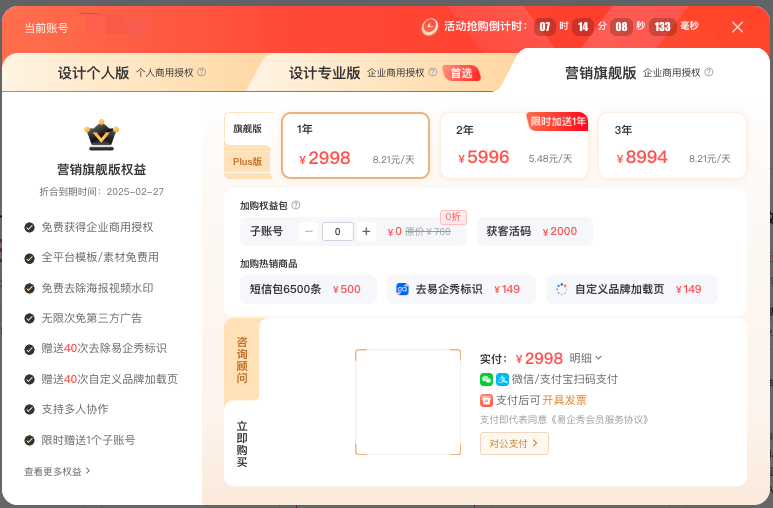773x508 pixels.
Task: Click check icon for 免费去除海报视频水印
Action: coord(30,289)
